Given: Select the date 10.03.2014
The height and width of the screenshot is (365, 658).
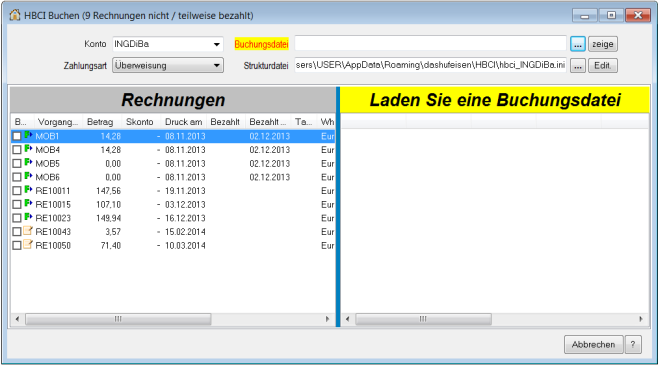Looking at the screenshot, I should [185, 245].
